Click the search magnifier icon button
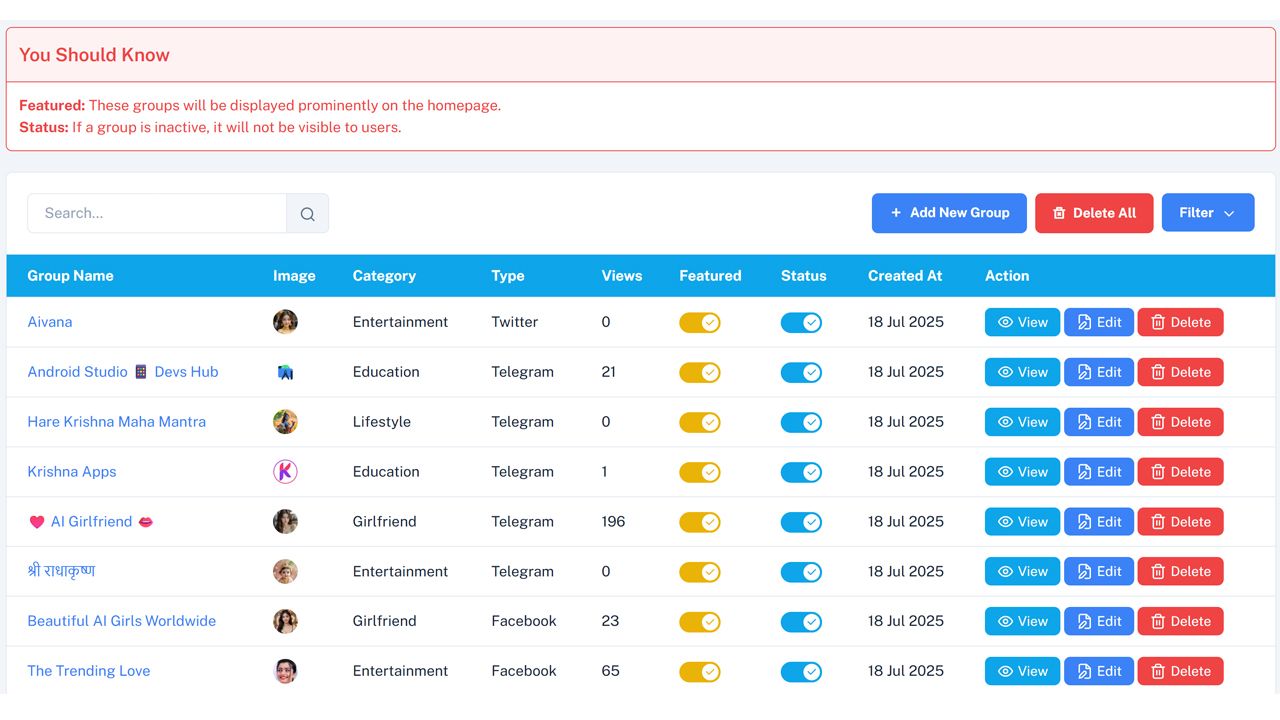Image resolution: width=1280 pixels, height=720 pixels. click(307, 213)
